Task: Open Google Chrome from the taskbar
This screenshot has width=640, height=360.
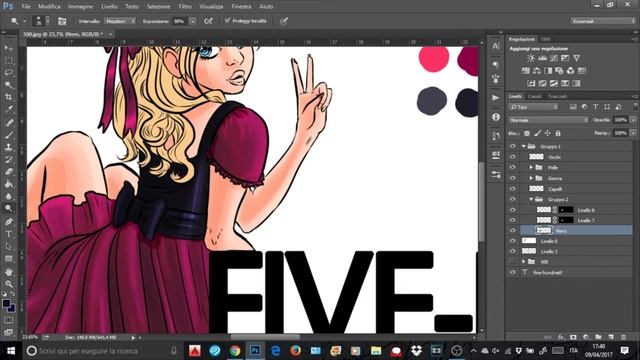Action: pyautogui.click(x=235, y=351)
